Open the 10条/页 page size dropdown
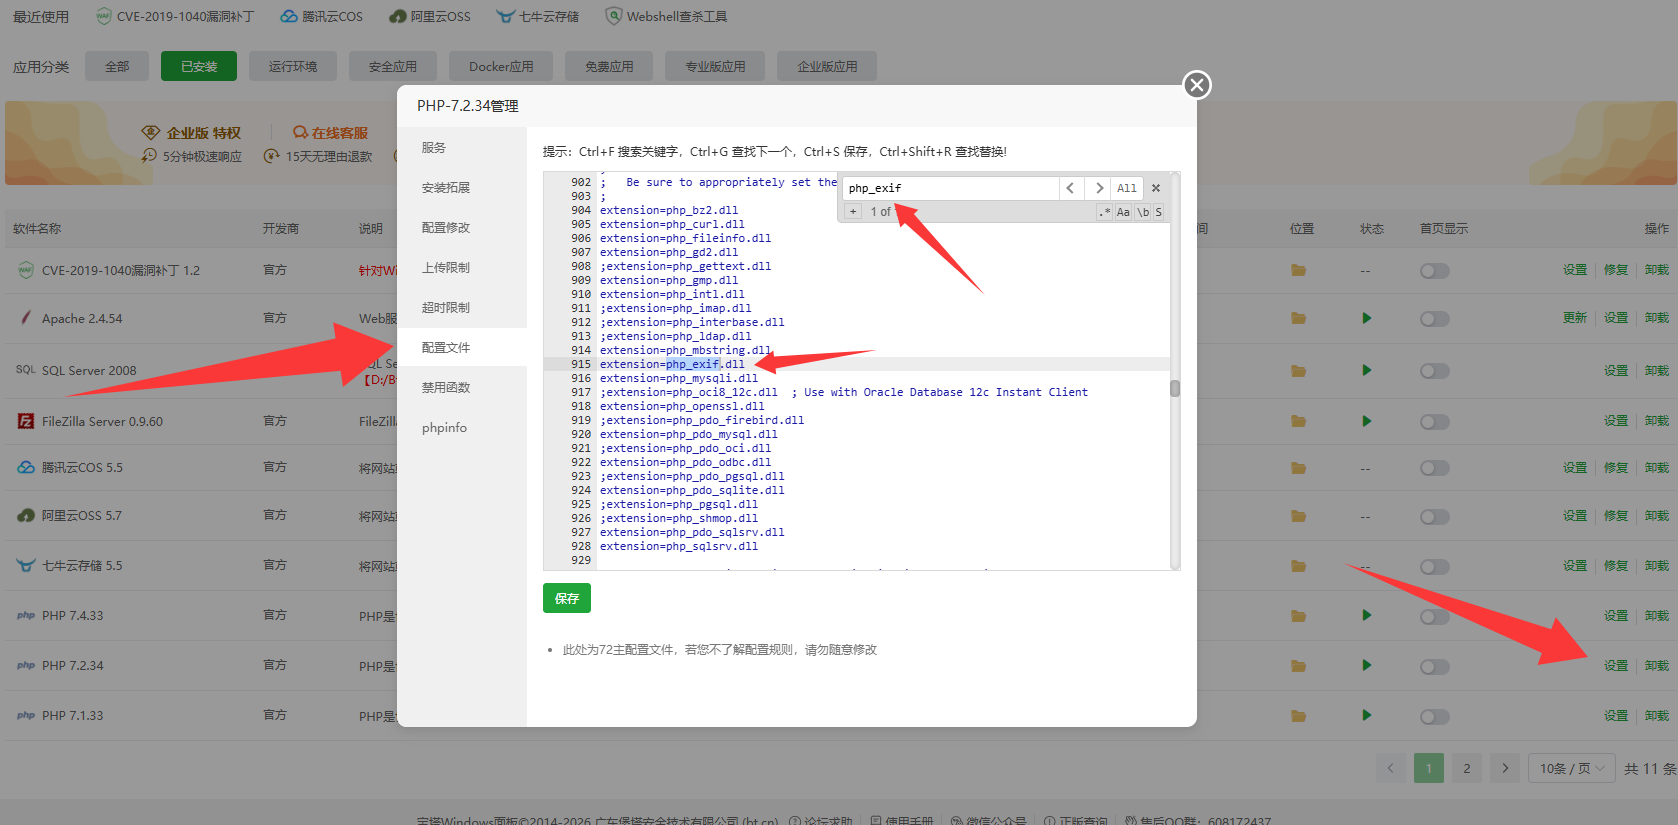1678x825 pixels. pyautogui.click(x=1572, y=768)
